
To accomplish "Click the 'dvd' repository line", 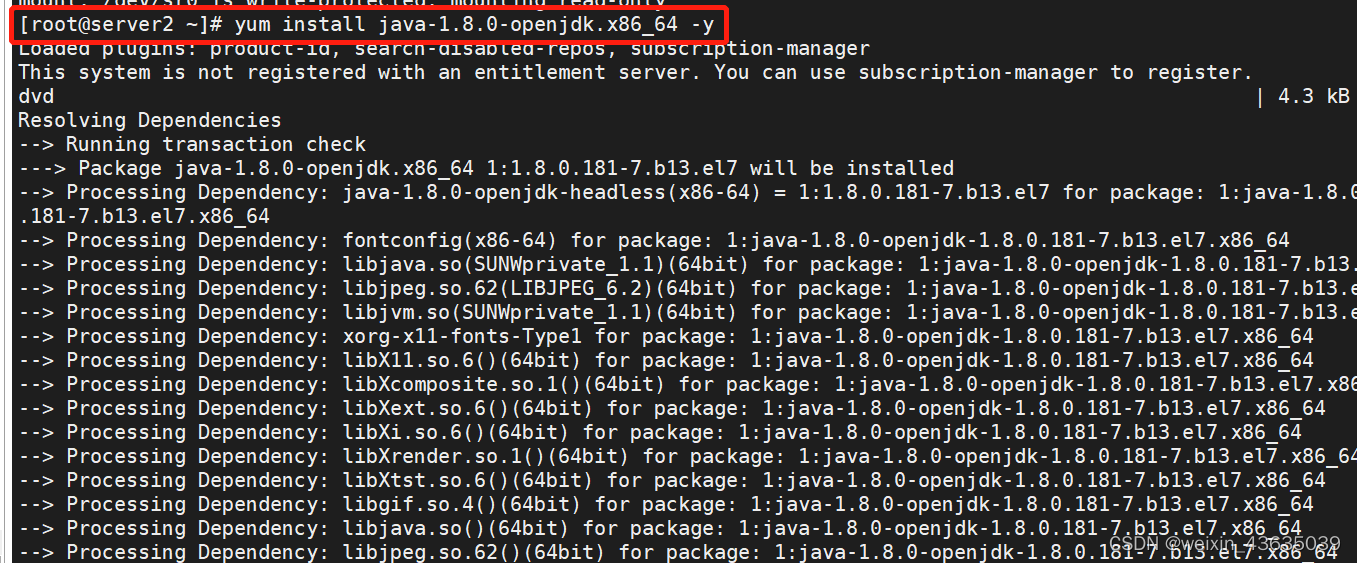I will pos(36,97).
